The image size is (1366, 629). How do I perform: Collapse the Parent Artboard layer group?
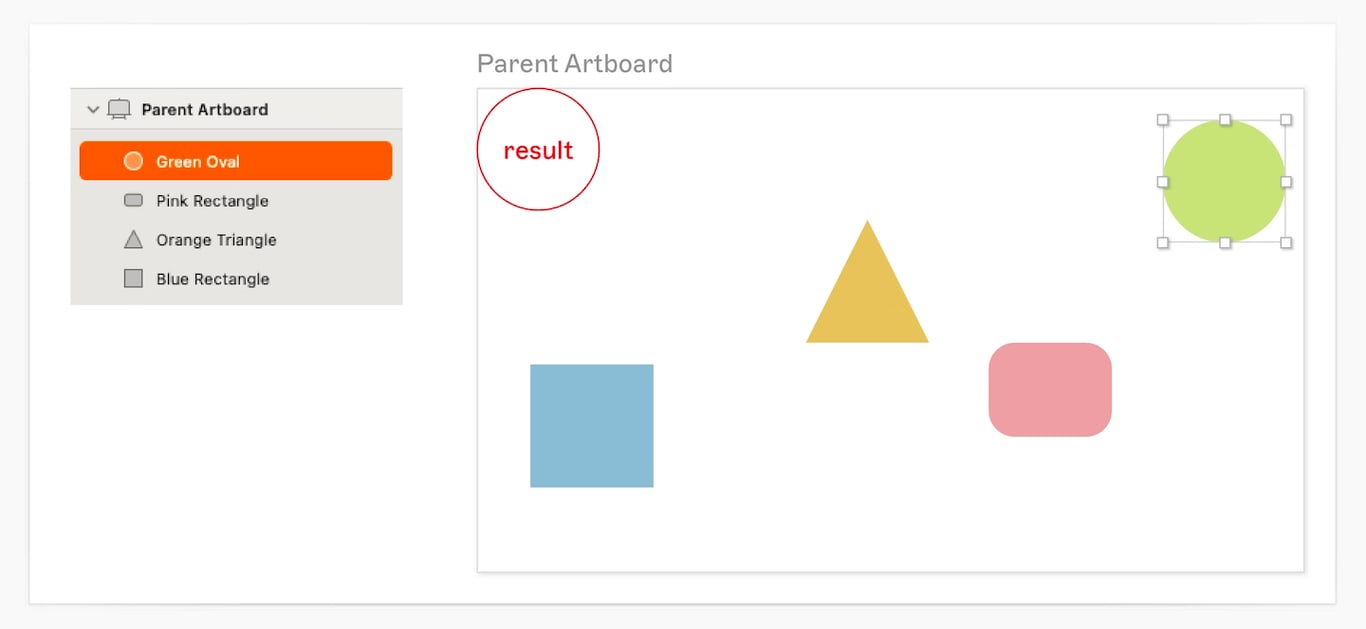pyautogui.click(x=93, y=110)
